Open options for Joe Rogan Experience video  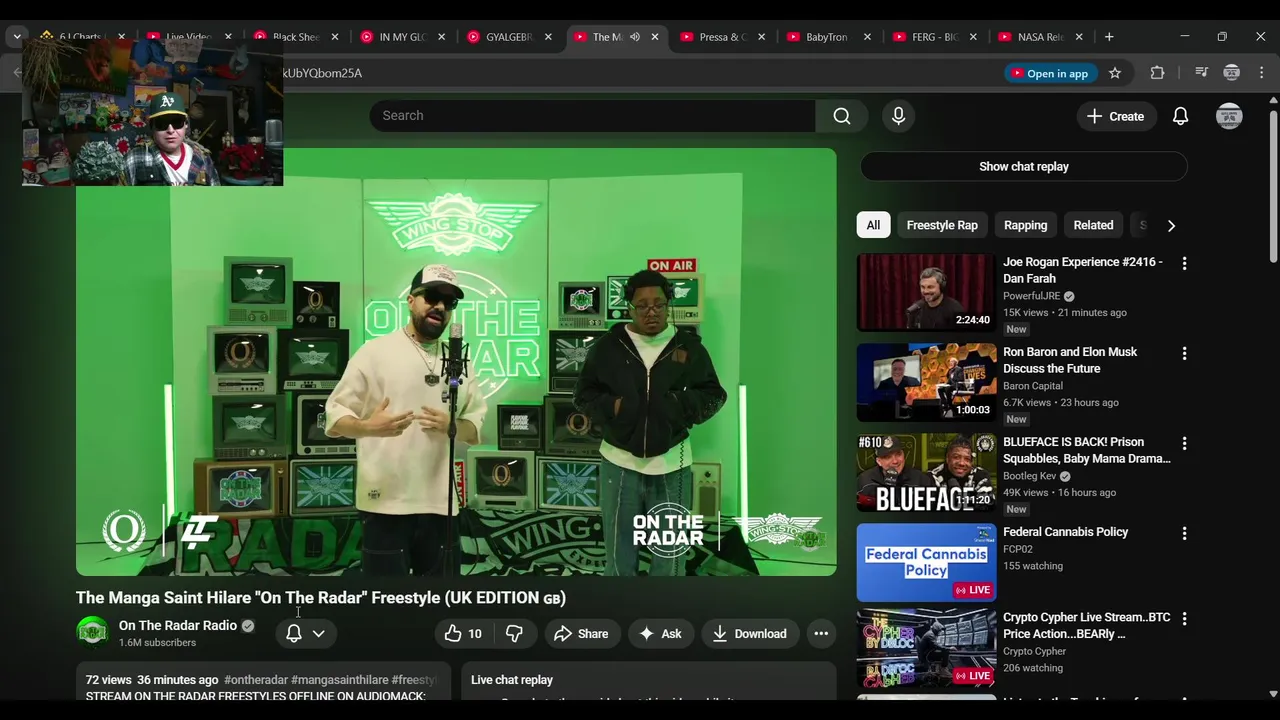click(x=1184, y=264)
